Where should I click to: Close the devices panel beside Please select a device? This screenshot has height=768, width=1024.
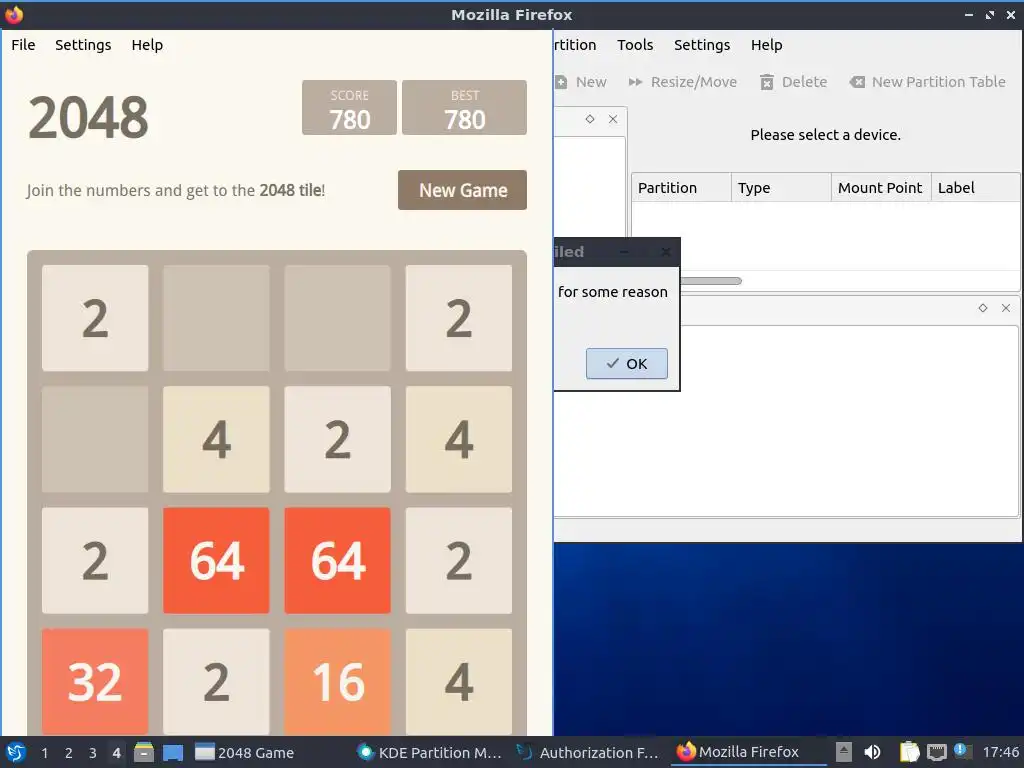pos(613,119)
